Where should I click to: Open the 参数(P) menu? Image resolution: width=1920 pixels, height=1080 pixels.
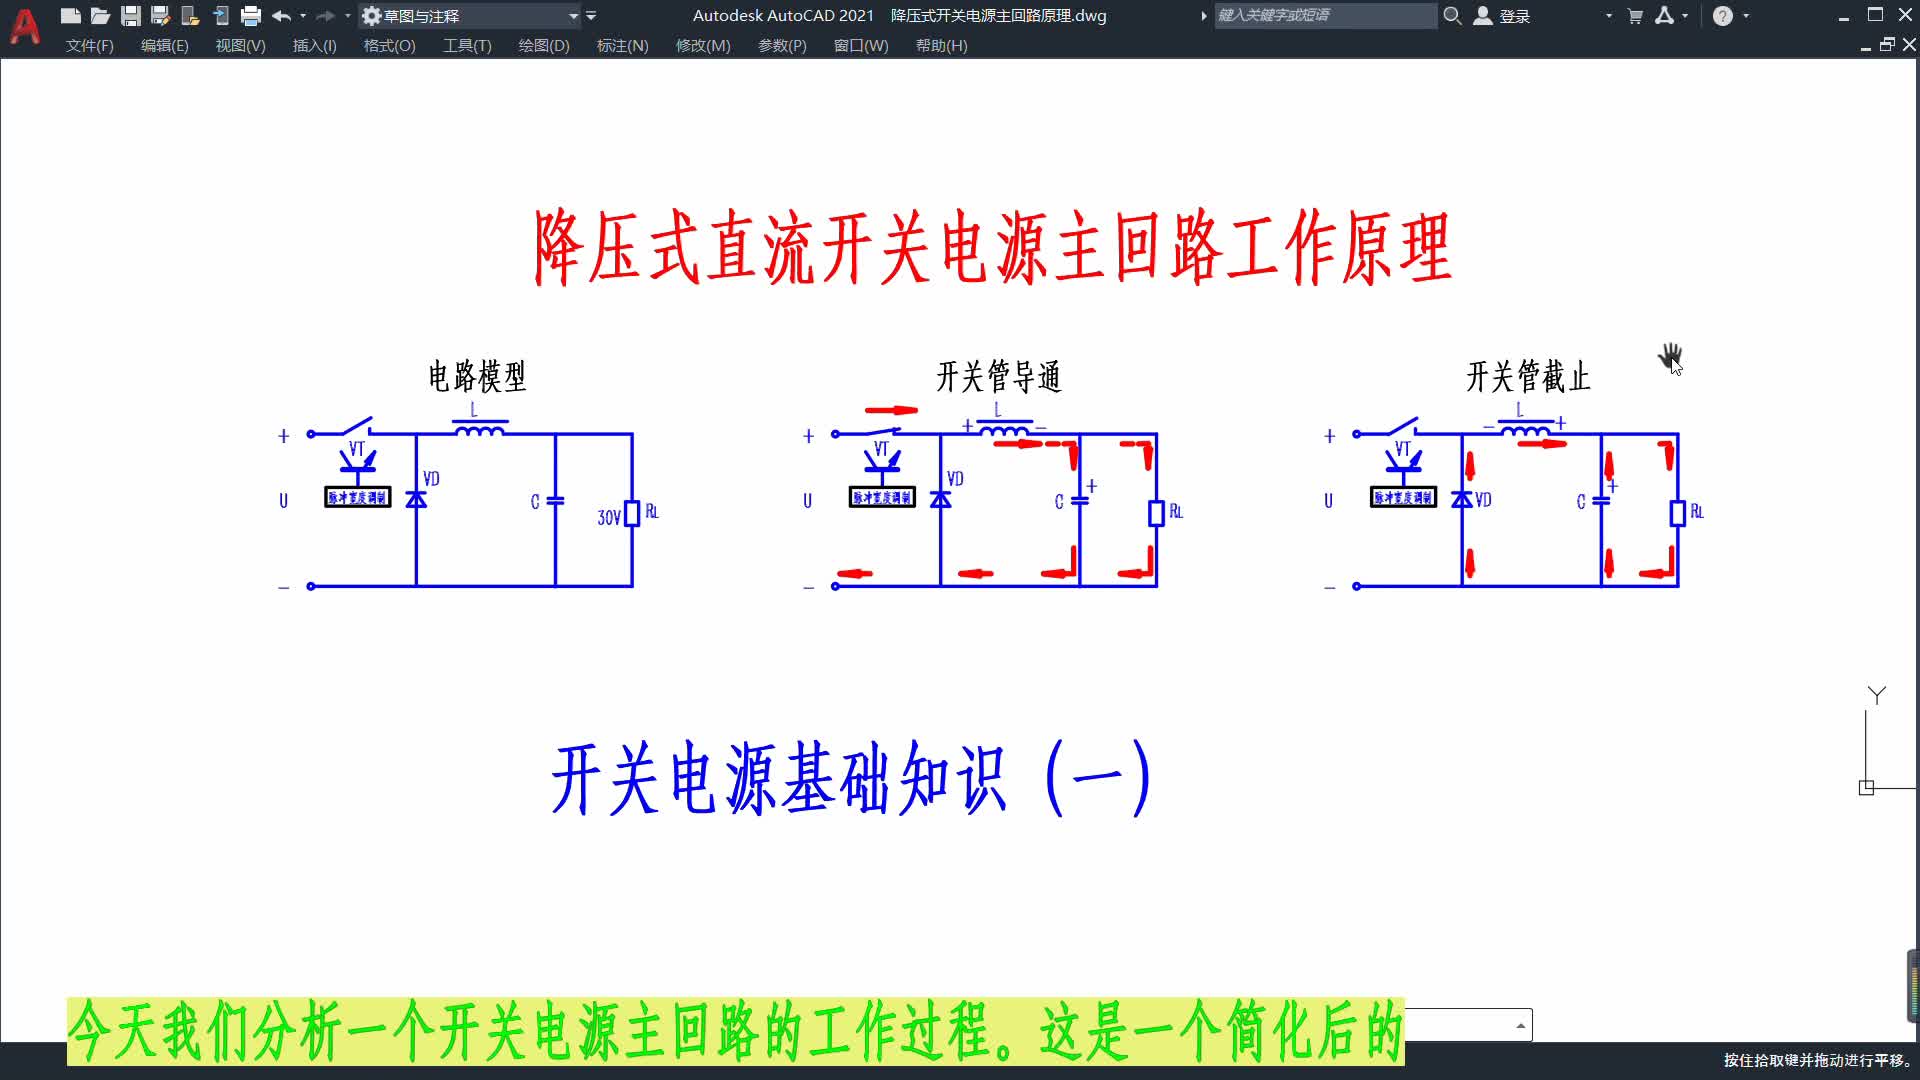[x=782, y=46]
